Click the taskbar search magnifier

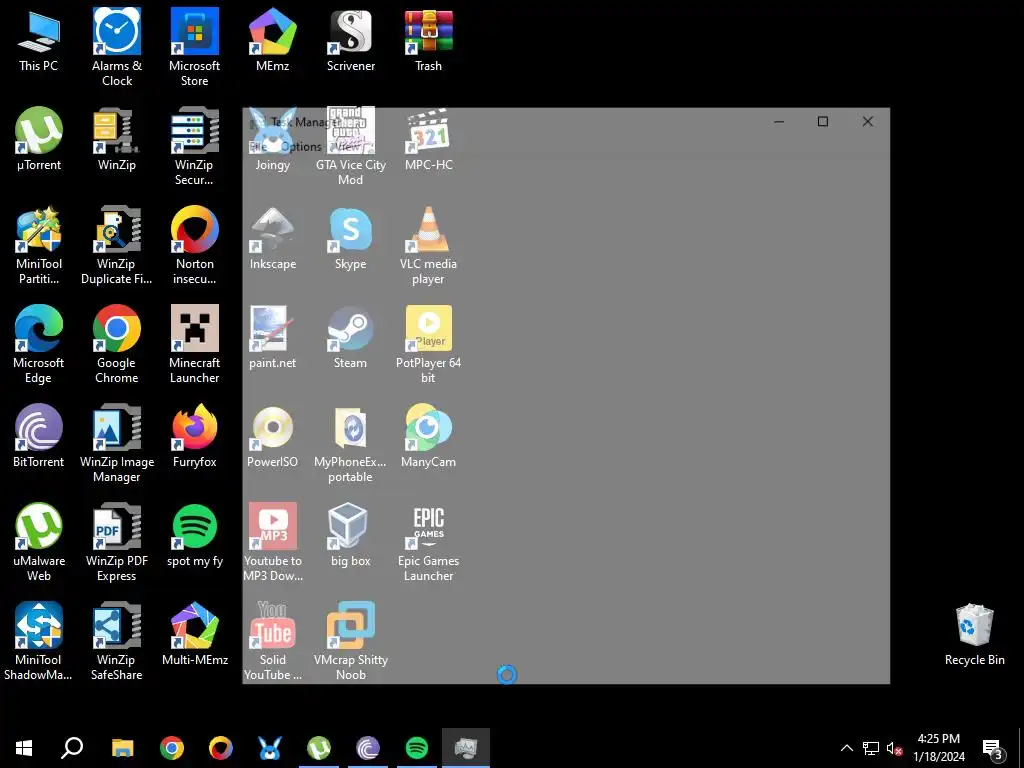pyautogui.click(x=72, y=748)
